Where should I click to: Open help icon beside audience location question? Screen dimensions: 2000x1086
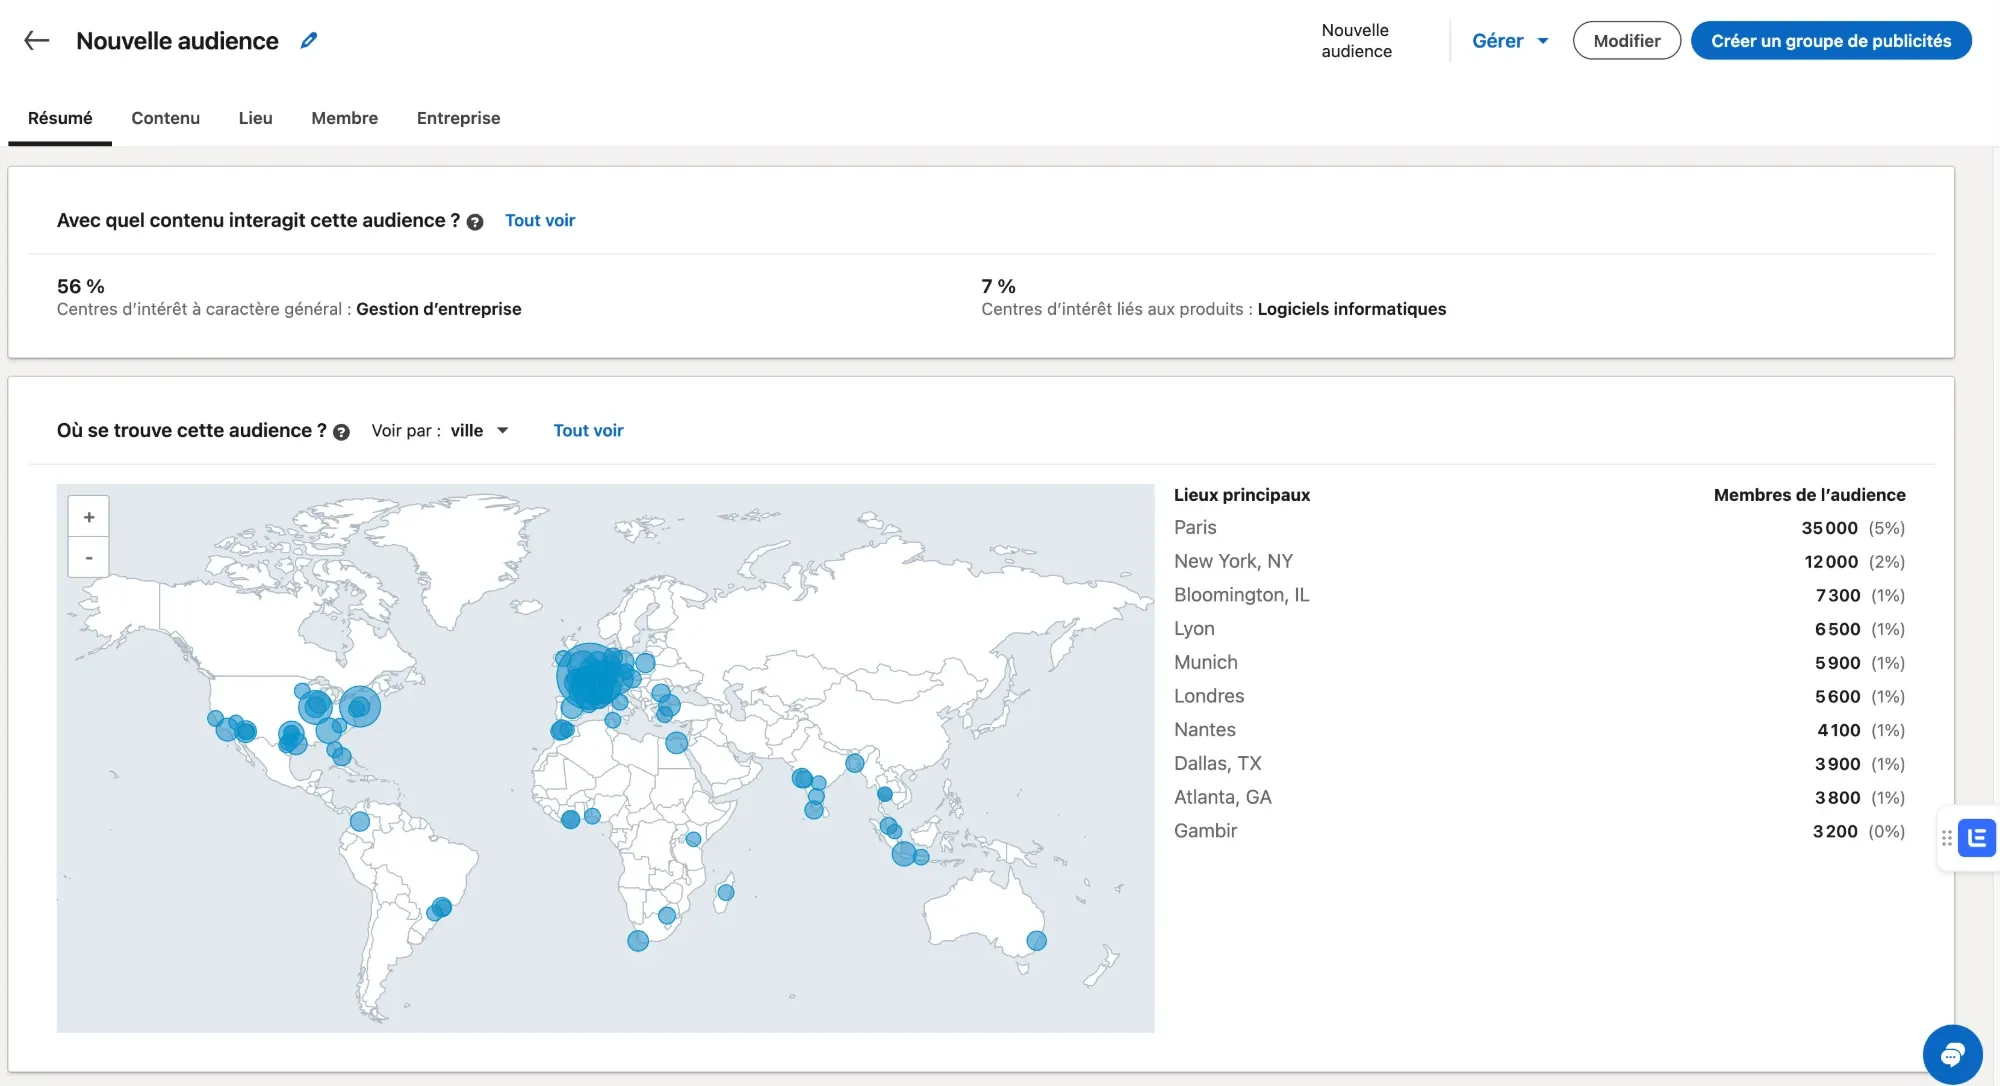pyautogui.click(x=341, y=432)
